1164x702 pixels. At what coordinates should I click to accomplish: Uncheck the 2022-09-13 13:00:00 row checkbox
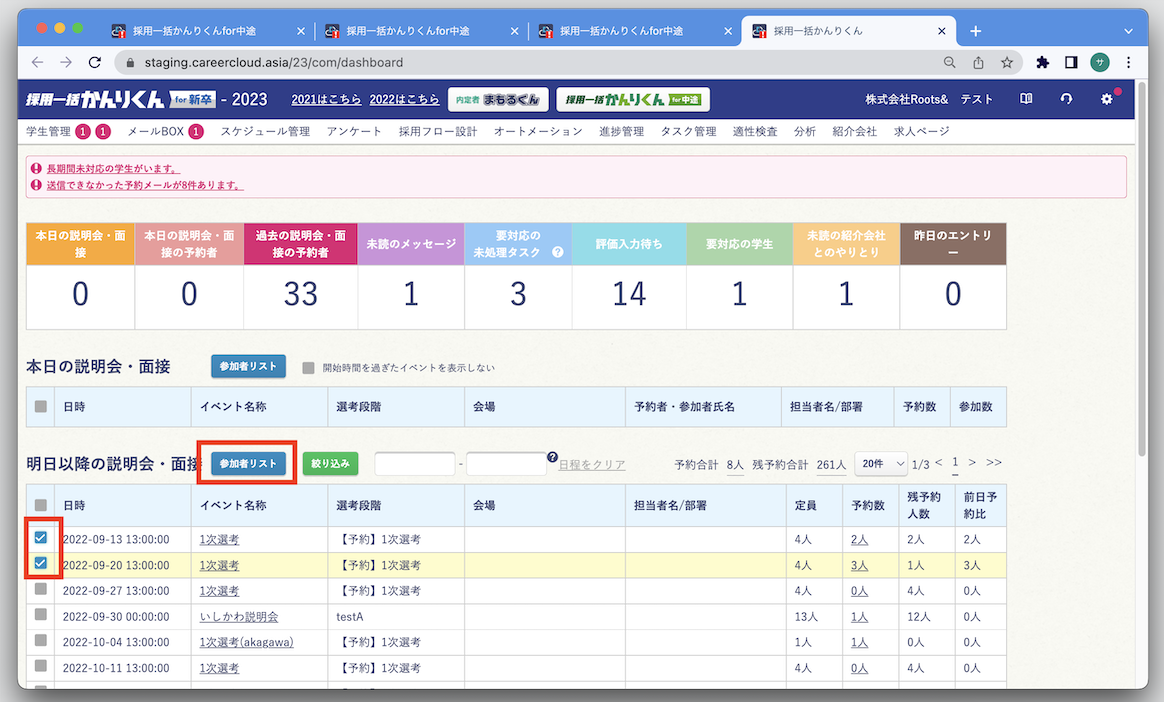tap(41, 538)
